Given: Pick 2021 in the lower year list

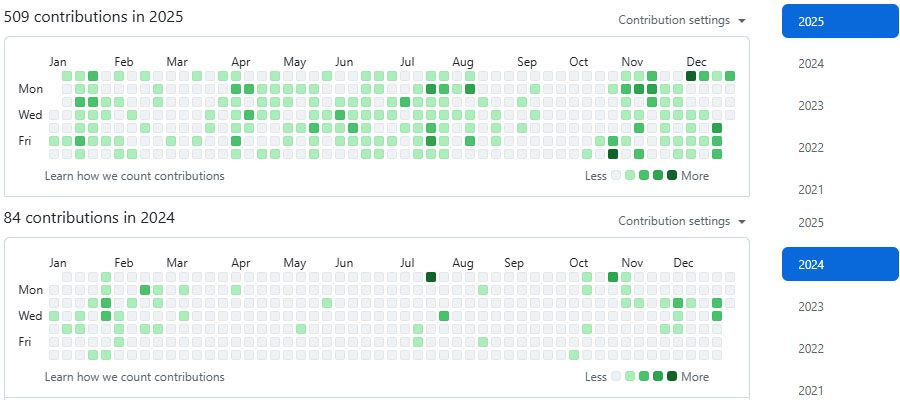Looking at the screenshot, I should [811, 390].
